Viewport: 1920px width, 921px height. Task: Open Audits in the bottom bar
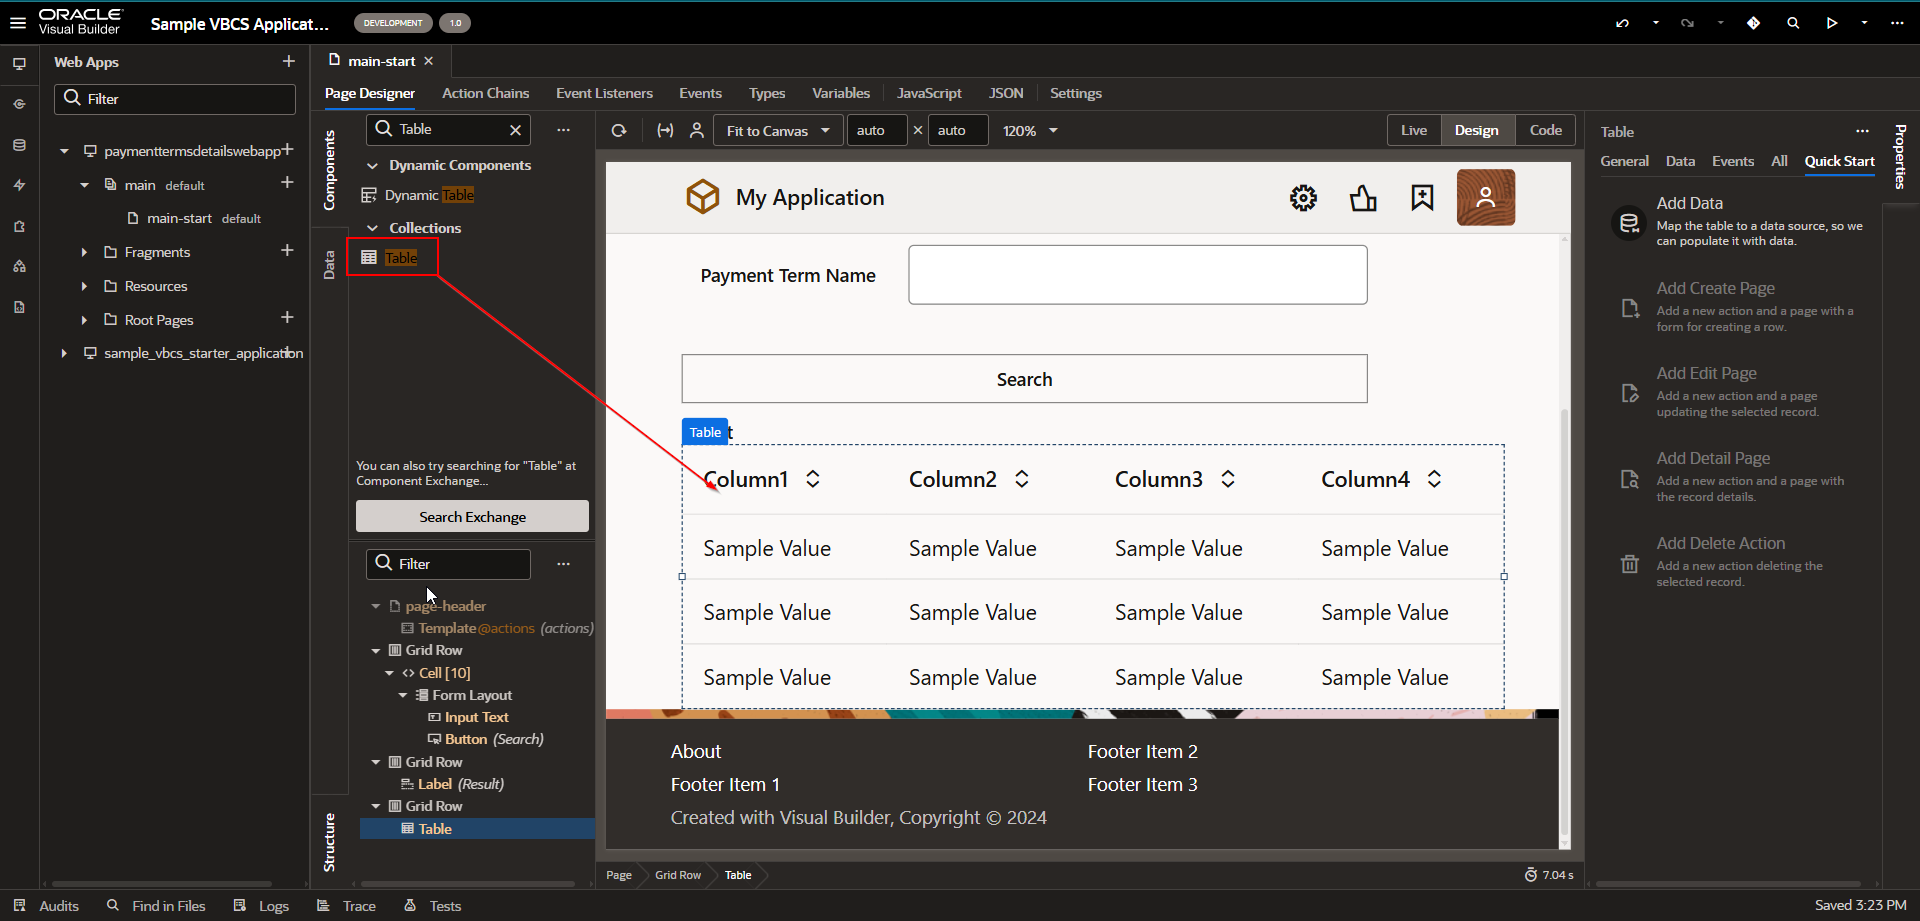coord(46,905)
